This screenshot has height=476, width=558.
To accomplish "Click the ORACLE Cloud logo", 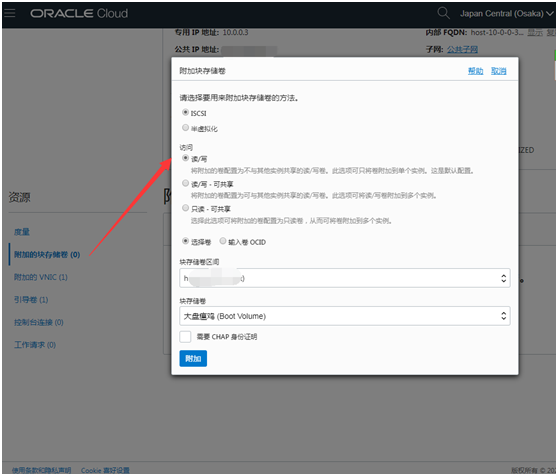I will 79,14.
